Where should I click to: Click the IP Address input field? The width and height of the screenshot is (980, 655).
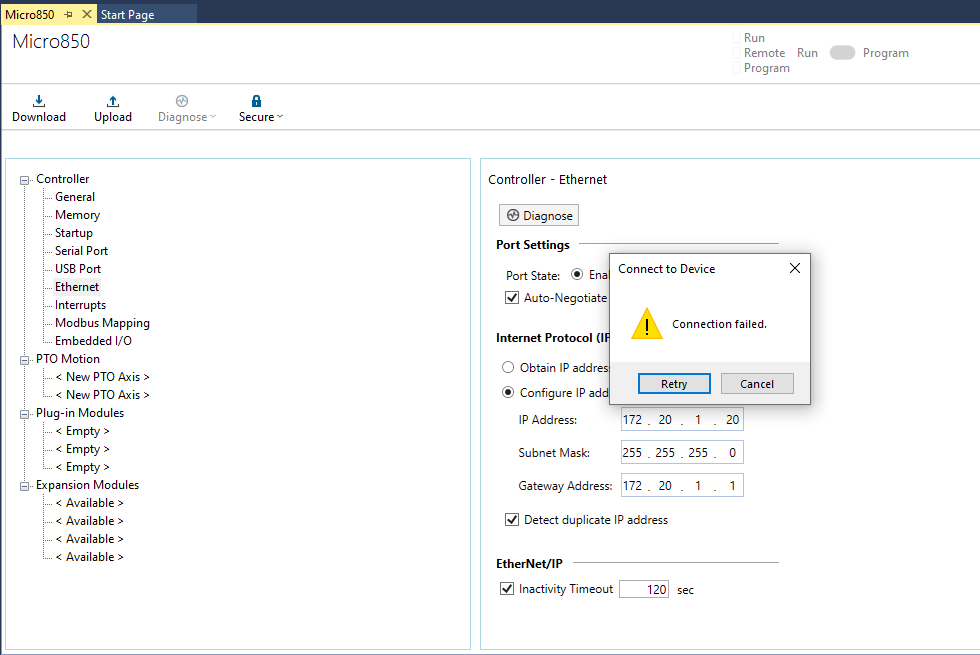(682, 419)
